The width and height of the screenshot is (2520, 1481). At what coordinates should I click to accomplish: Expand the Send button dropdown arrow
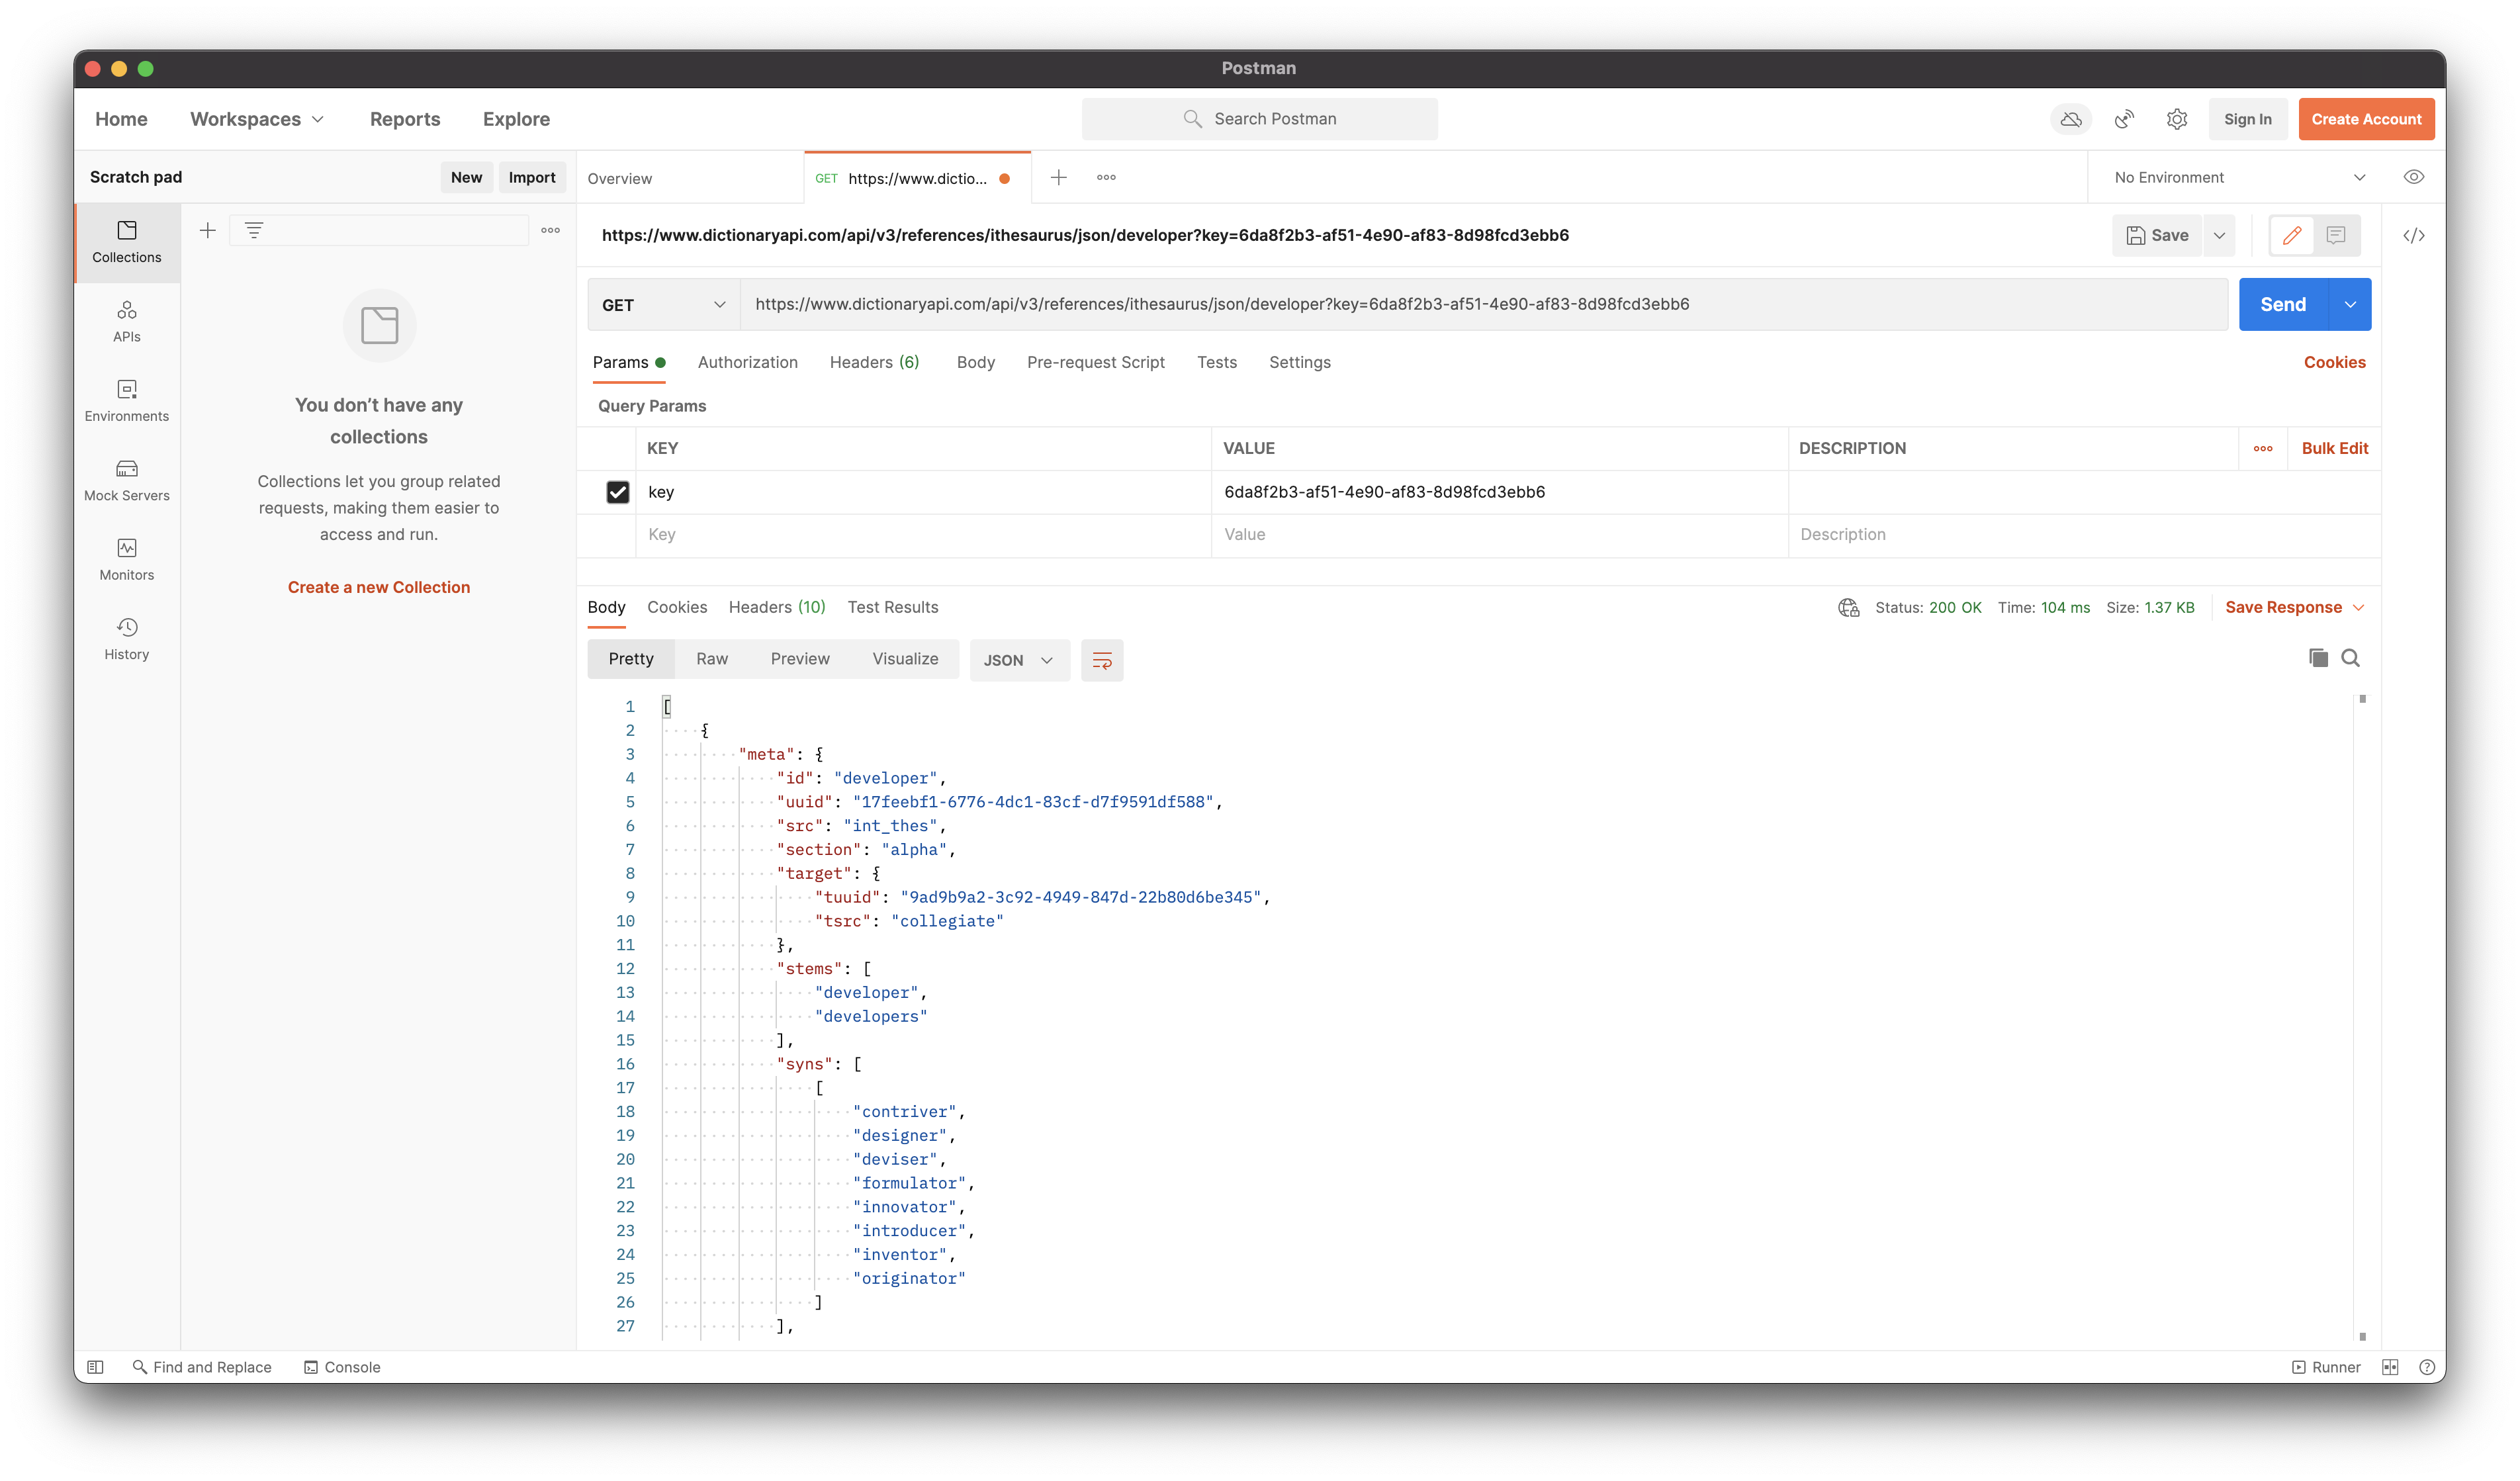(x=2350, y=305)
